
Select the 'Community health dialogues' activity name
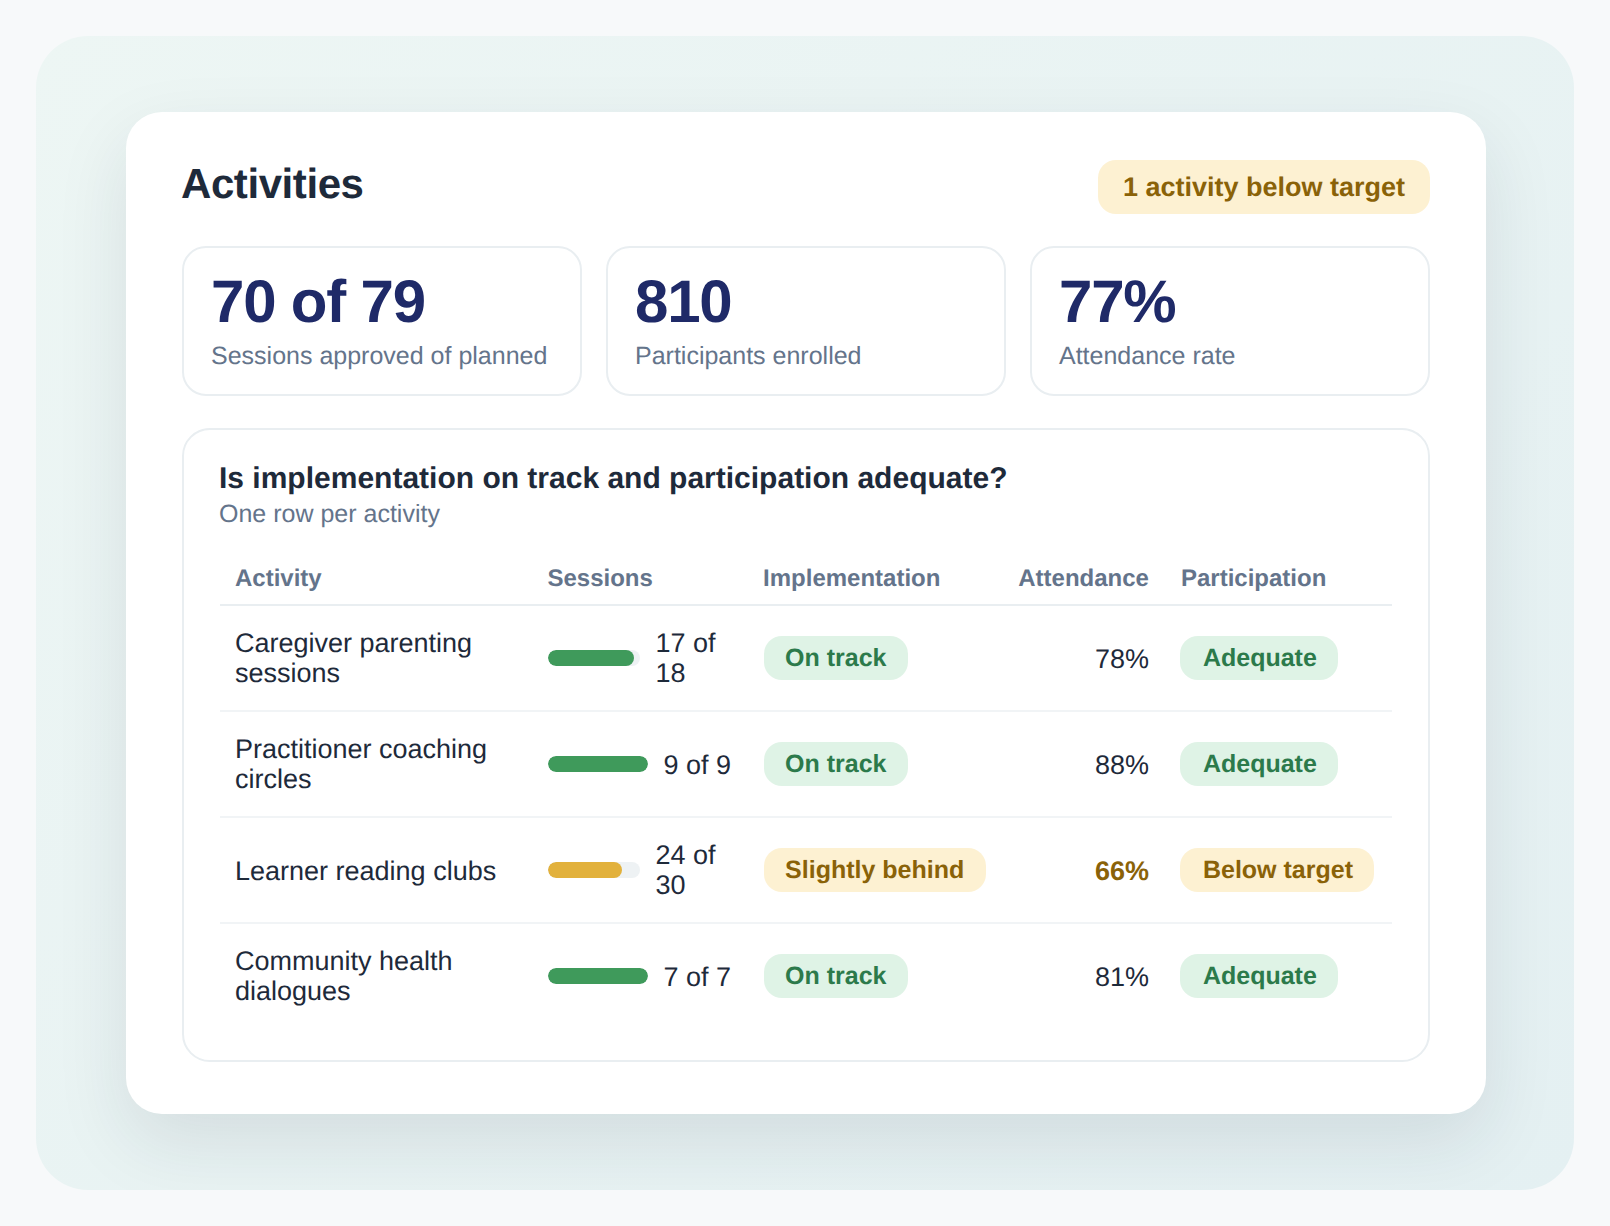(343, 976)
